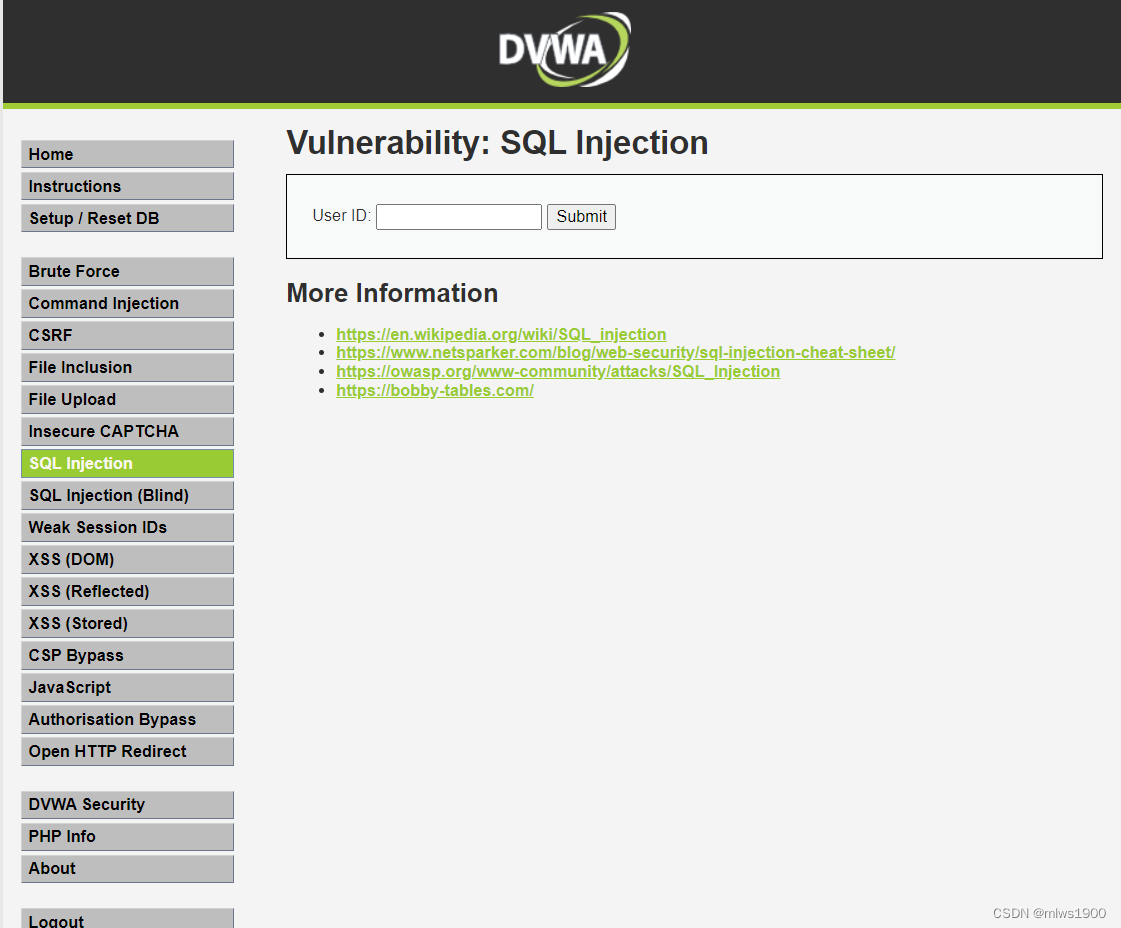Click the Submit button
Image resolution: width=1121 pixels, height=928 pixels.
click(x=581, y=217)
